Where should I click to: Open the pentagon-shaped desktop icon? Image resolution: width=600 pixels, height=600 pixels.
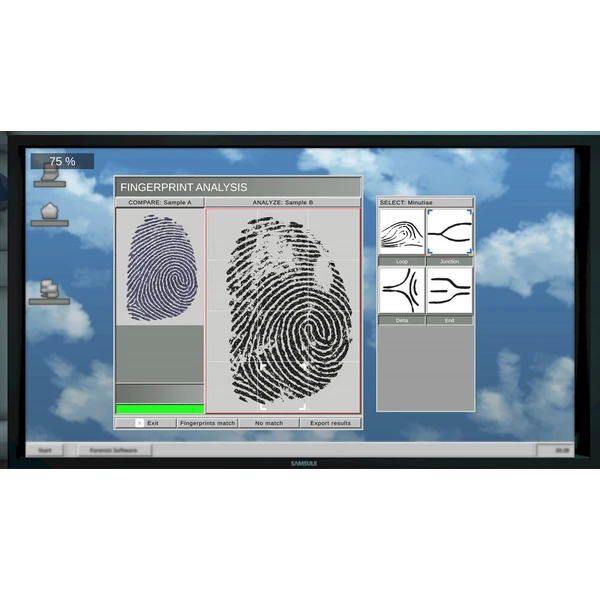pos(50,215)
